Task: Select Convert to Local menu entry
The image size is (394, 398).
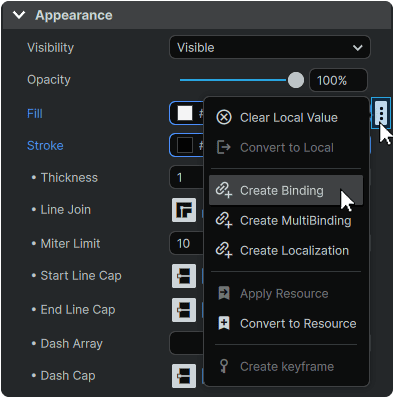Action: pyautogui.click(x=286, y=147)
